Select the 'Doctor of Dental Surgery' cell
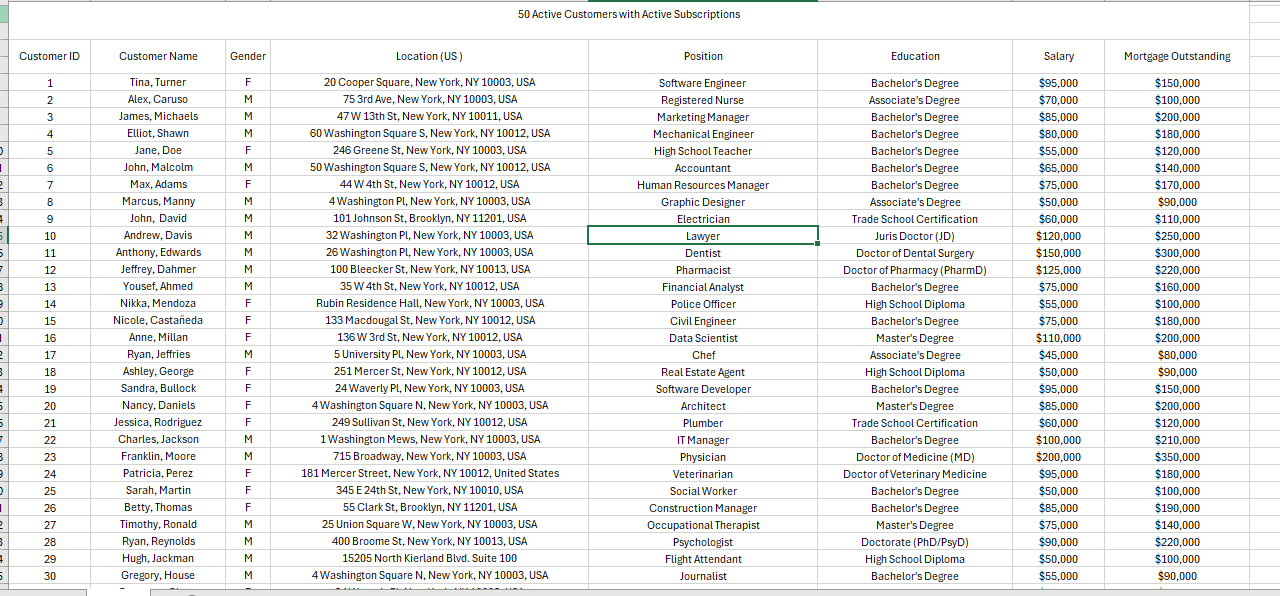The height and width of the screenshot is (596, 1280). click(915, 253)
